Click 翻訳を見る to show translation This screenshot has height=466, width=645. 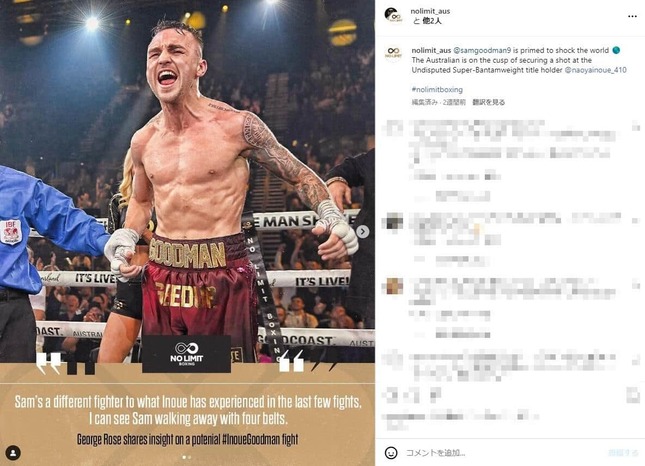click(489, 102)
